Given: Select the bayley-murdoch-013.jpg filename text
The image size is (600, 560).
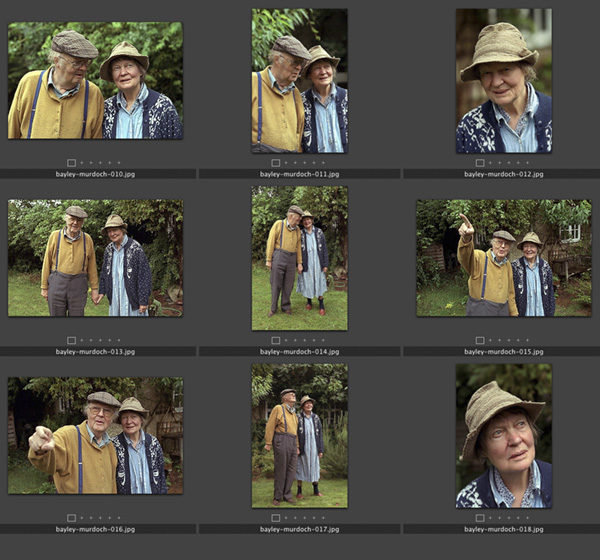Looking at the screenshot, I should coord(95,351).
